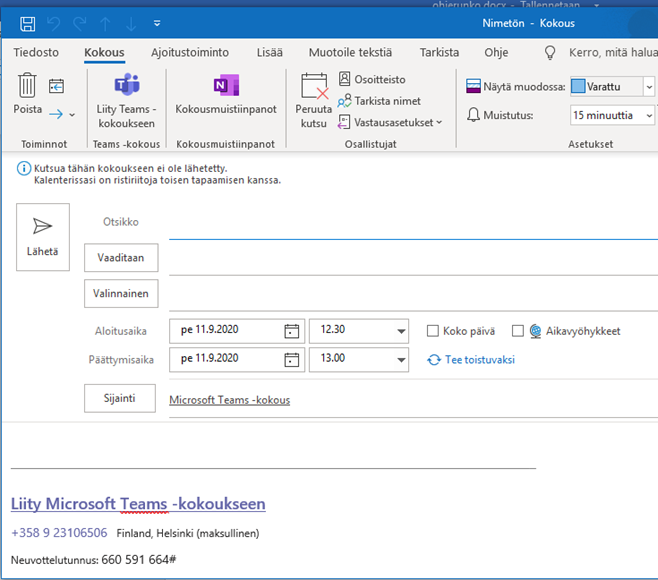
Task: Open the Varattu show-as dropdown
Action: point(649,87)
